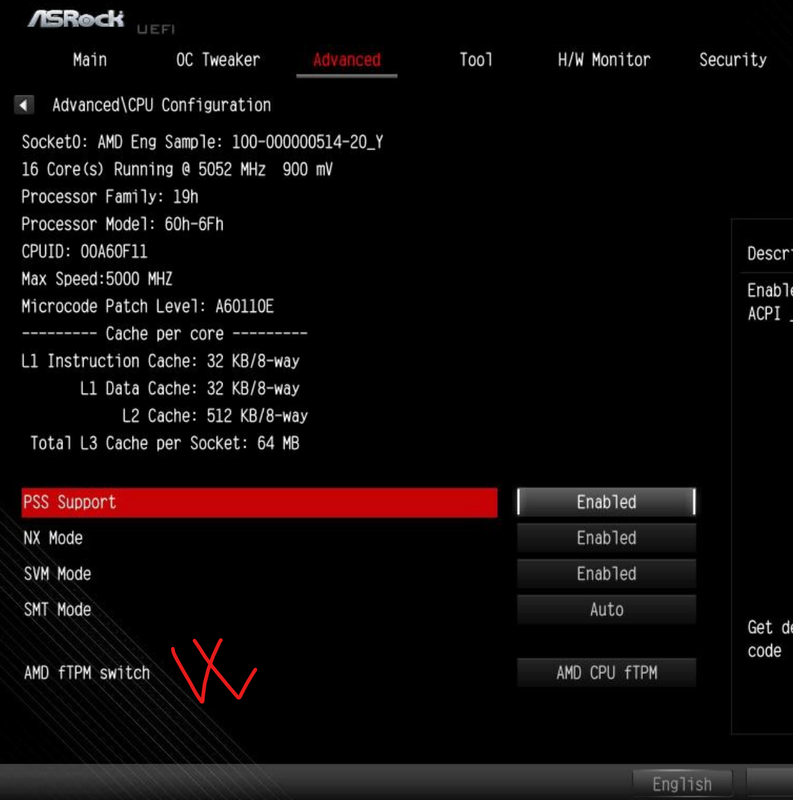Open the Tool tab
793x800 pixels.
(x=476, y=60)
